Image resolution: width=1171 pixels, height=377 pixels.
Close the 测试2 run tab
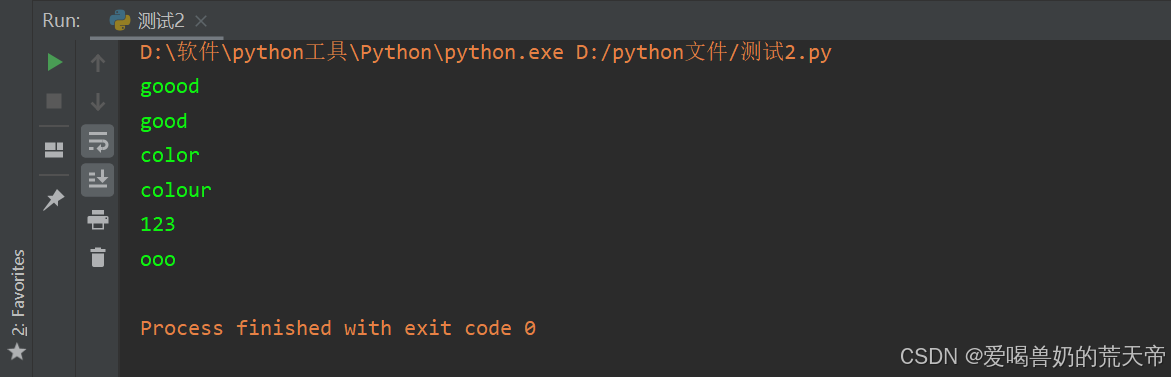[x=200, y=21]
